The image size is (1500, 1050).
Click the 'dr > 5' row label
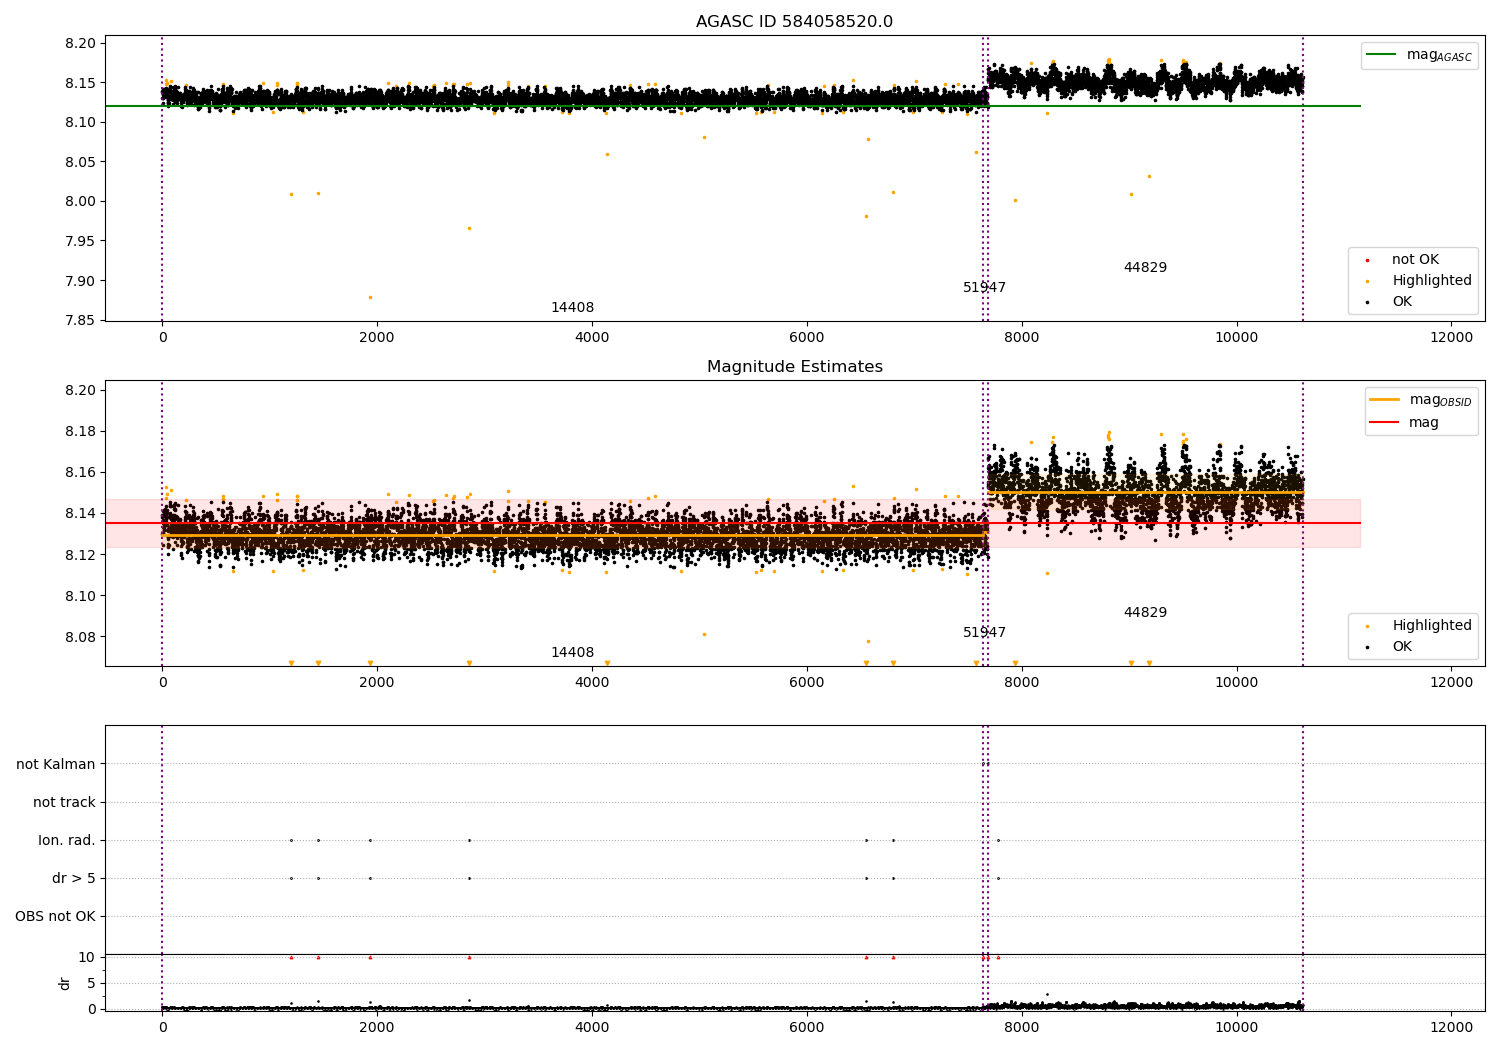coord(74,878)
